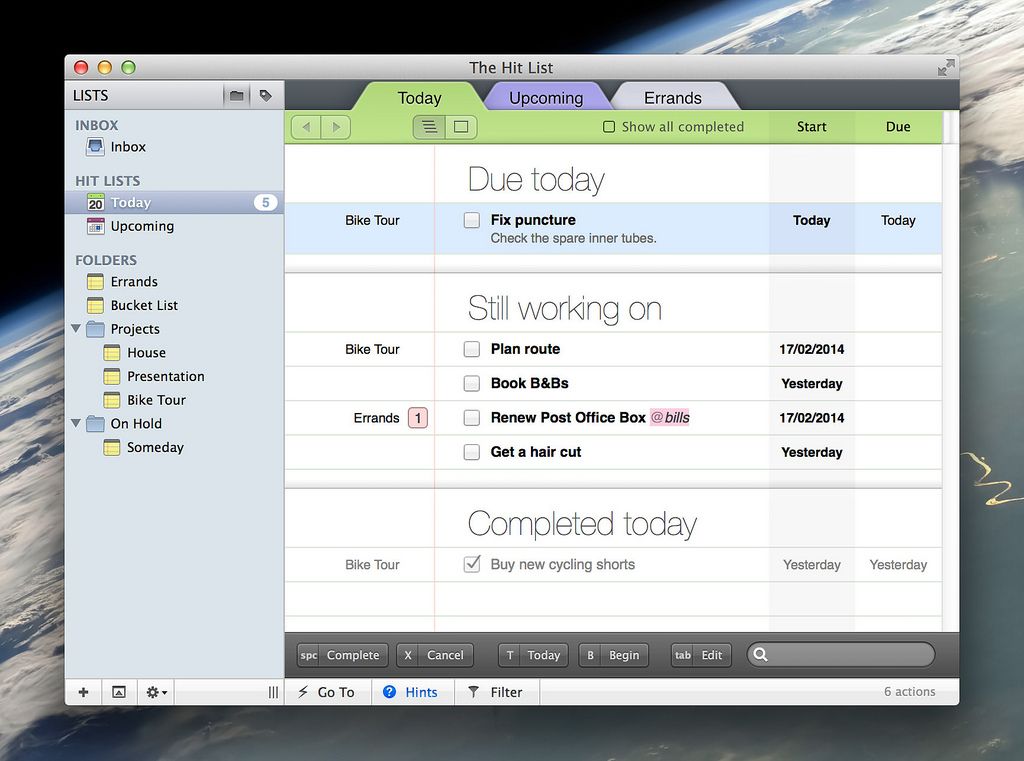Uncheck Buy new cycling shorts task
The height and width of the screenshot is (761, 1024).
tap(472, 565)
